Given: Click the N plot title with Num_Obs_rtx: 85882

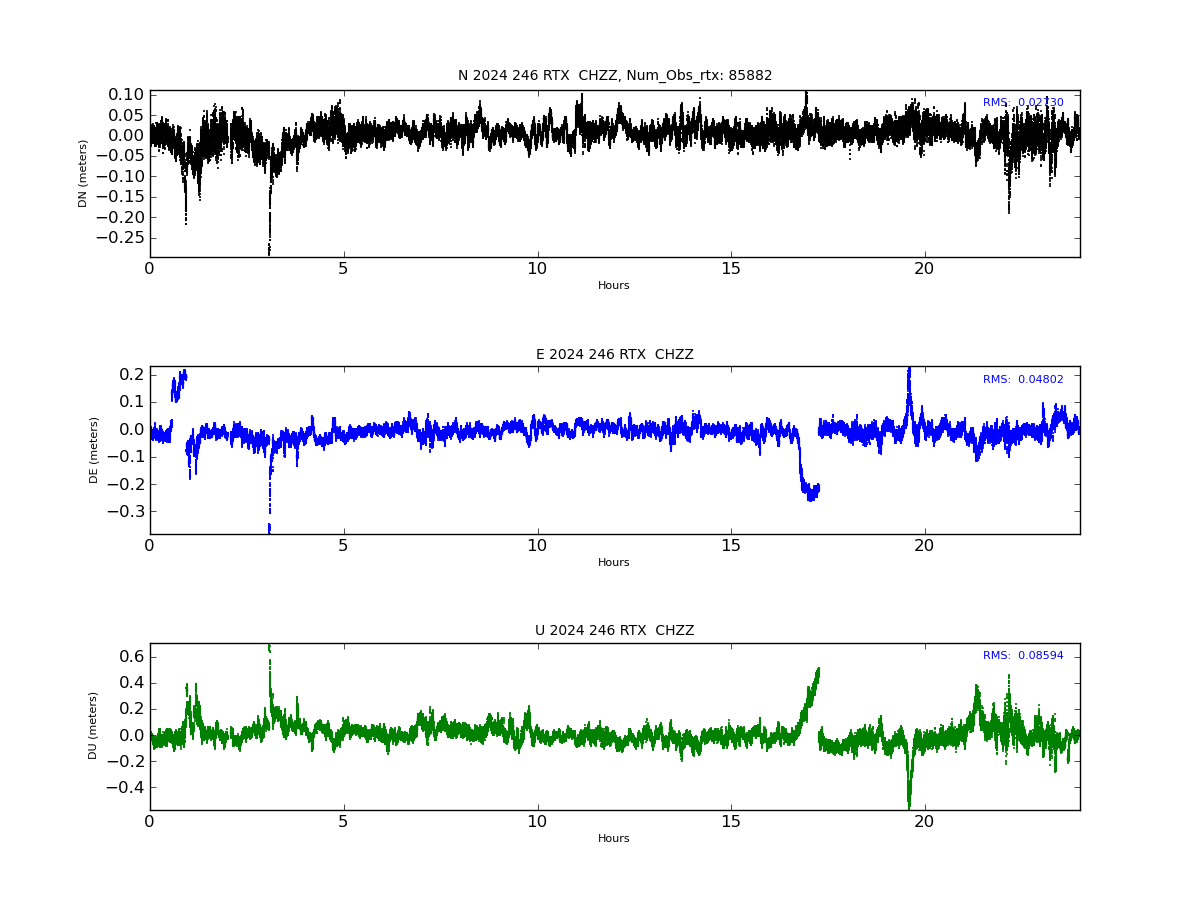Looking at the screenshot, I should click(x=615, y=76).
